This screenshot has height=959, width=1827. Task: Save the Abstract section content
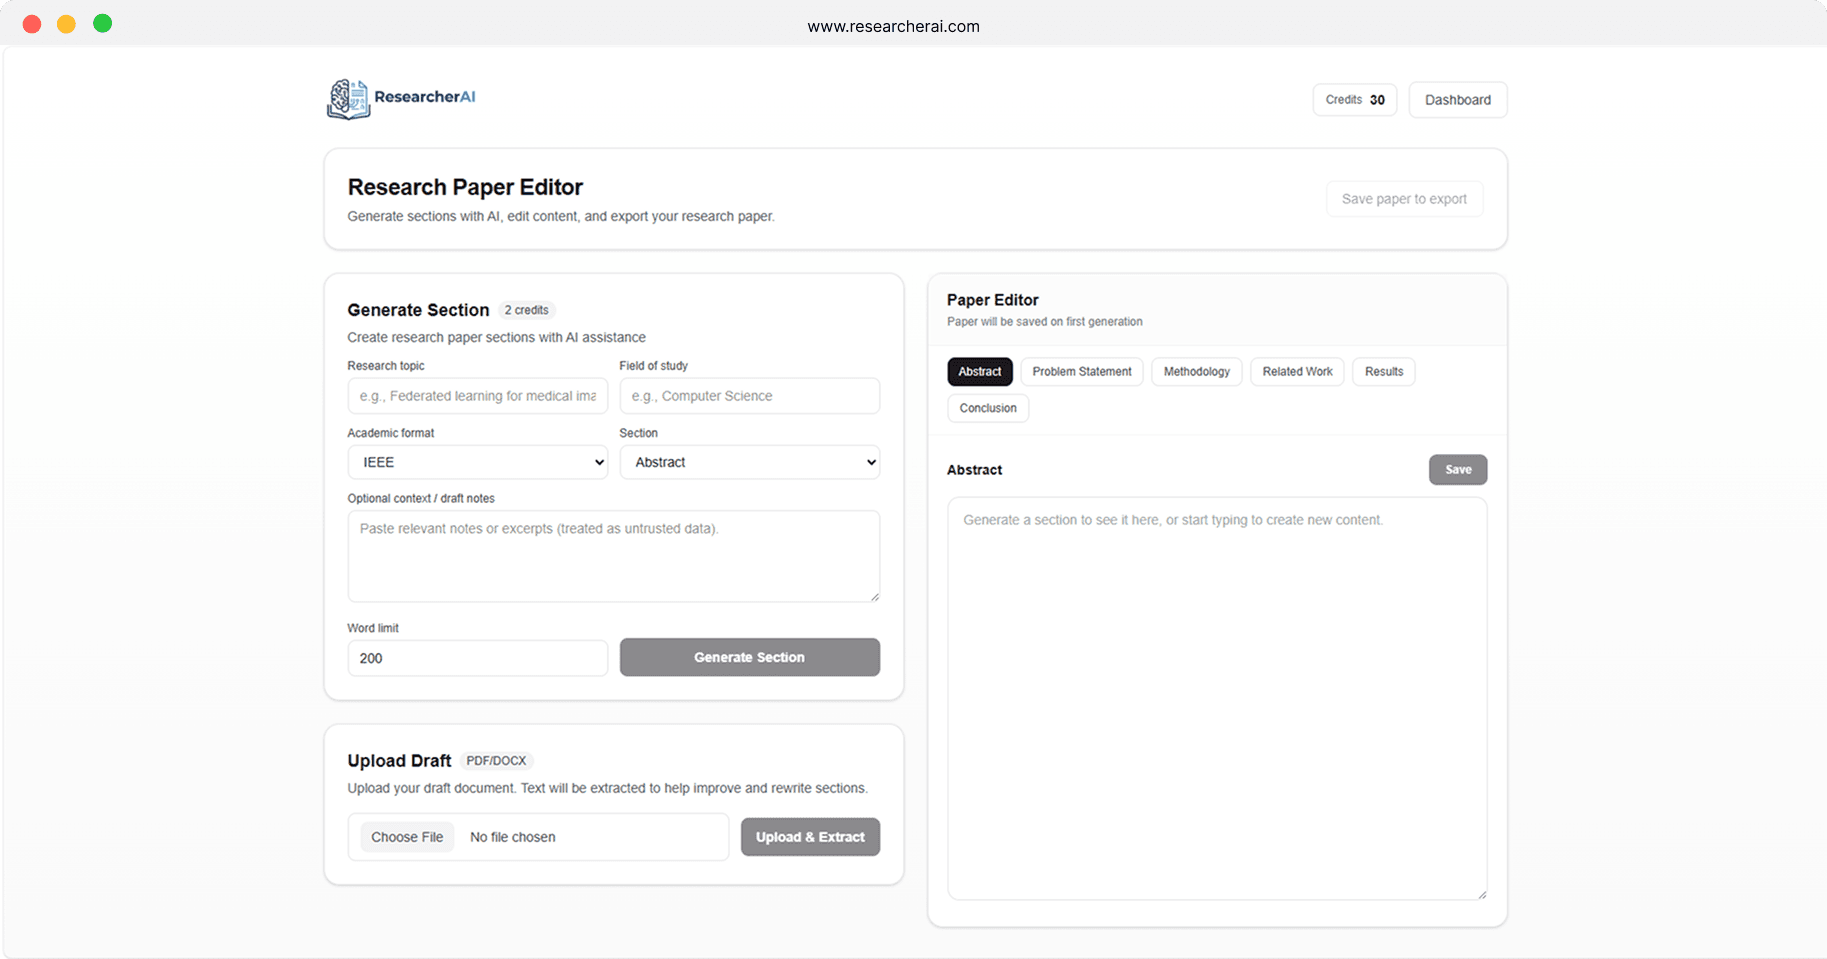(1457, 469)
